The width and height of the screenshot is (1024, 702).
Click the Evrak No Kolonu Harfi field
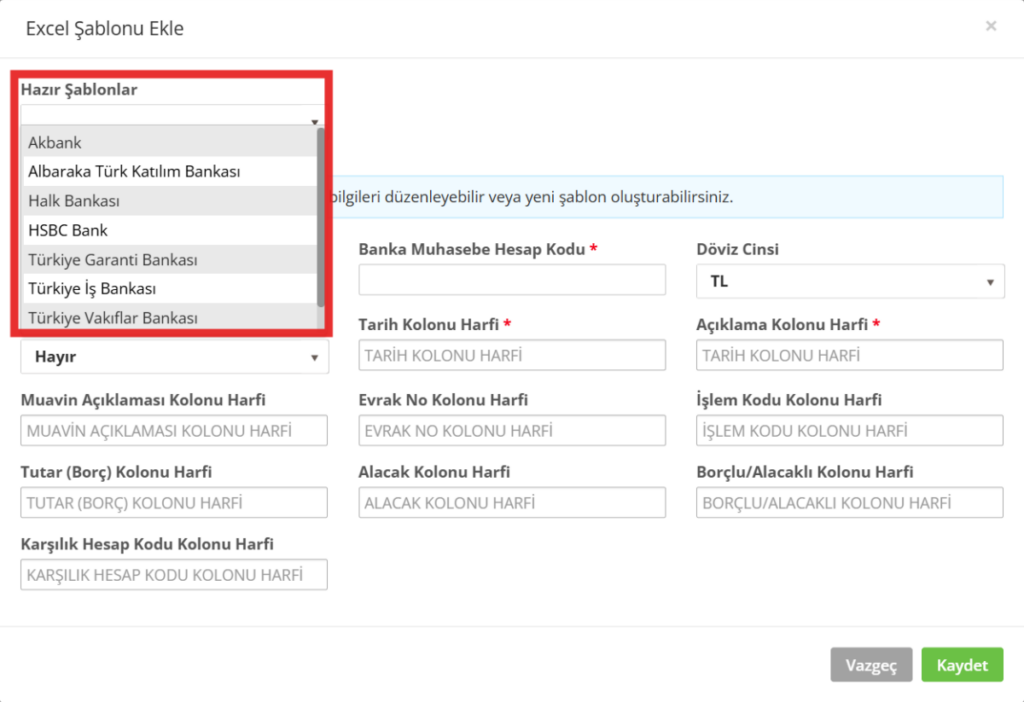tap(512, 430)
